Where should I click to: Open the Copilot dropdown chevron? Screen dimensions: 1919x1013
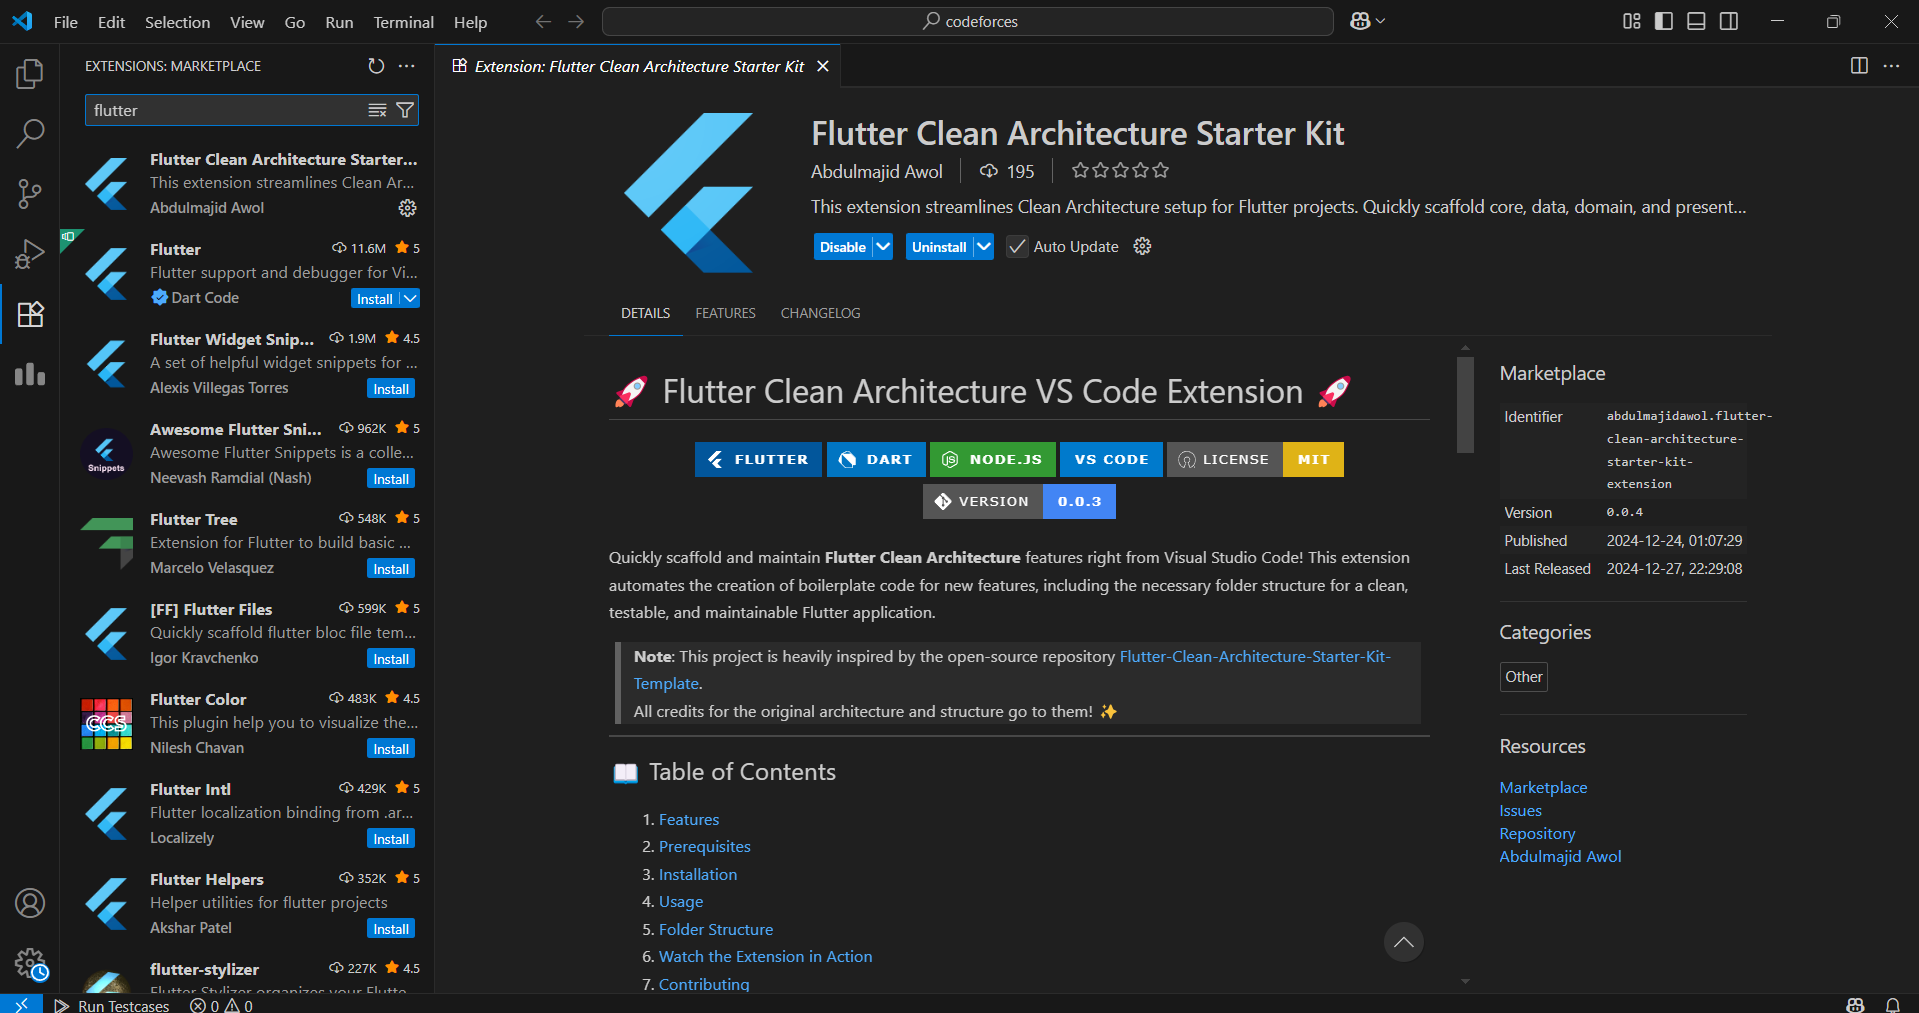[x=1381, y=21]
